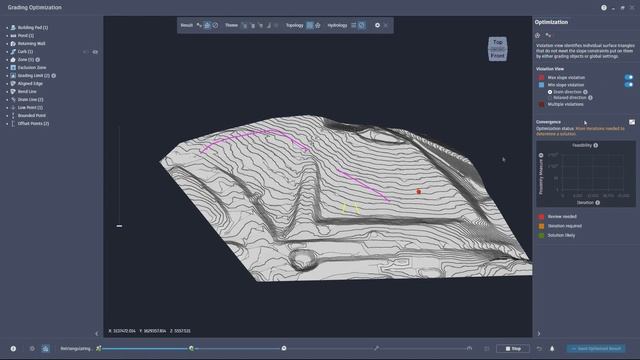Screen dimensions: 640x360
Task: Expand Grading Limit tree node
Action: coord(7,76)
